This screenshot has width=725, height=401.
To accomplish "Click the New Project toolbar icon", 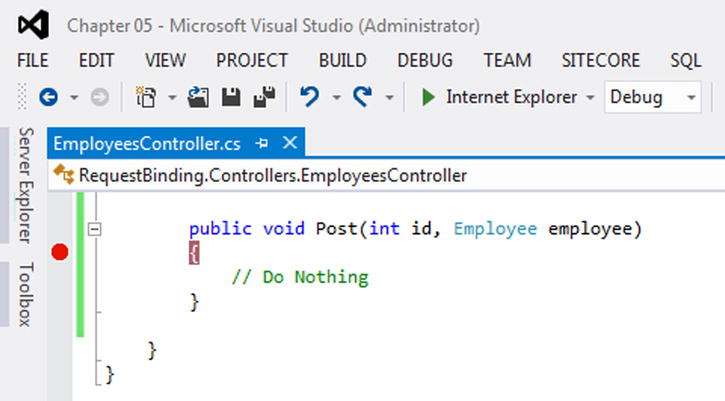I will [146, 97].
